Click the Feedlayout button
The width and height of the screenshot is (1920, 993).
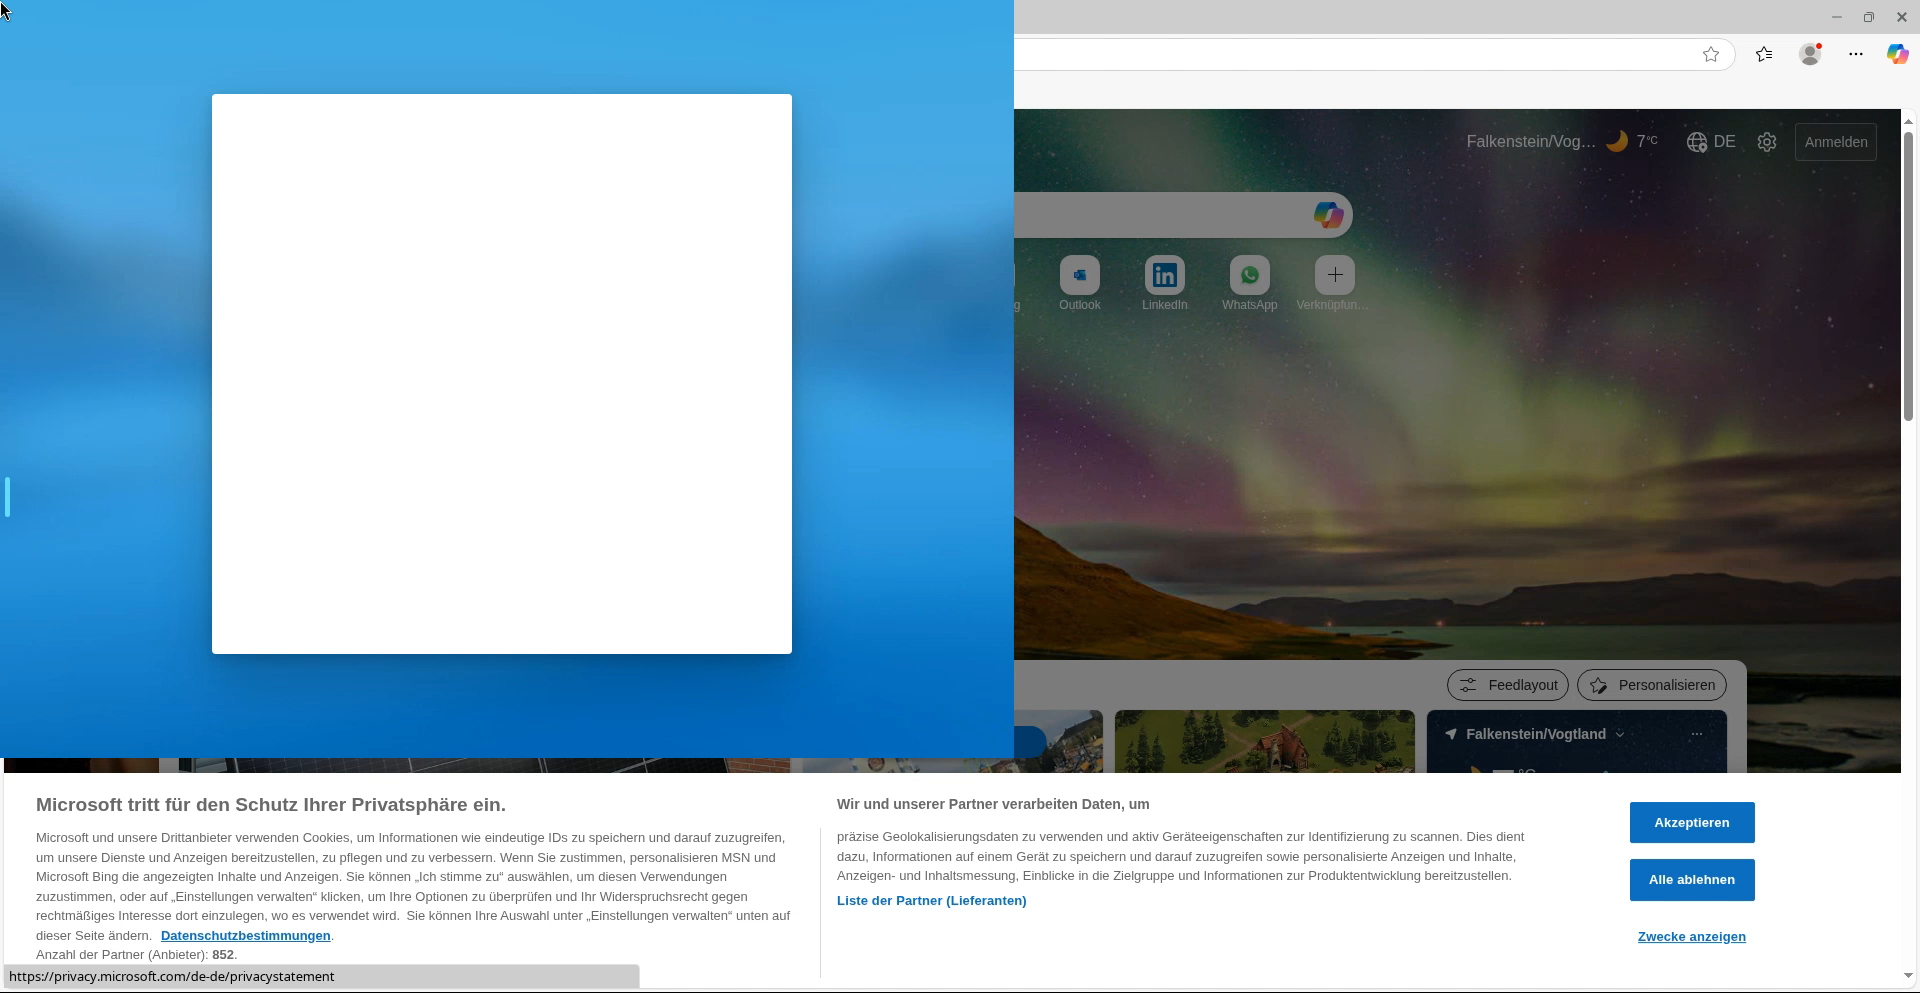pos(1507,685)
